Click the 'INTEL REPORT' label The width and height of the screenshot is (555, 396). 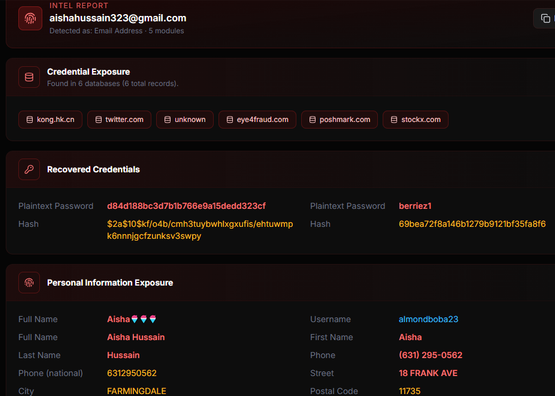(x=79, y=5)
